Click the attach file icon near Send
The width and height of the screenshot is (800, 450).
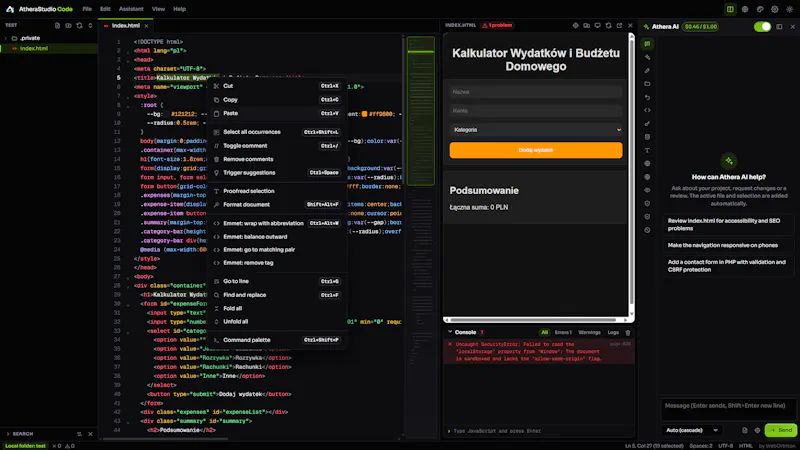point(745,430)
